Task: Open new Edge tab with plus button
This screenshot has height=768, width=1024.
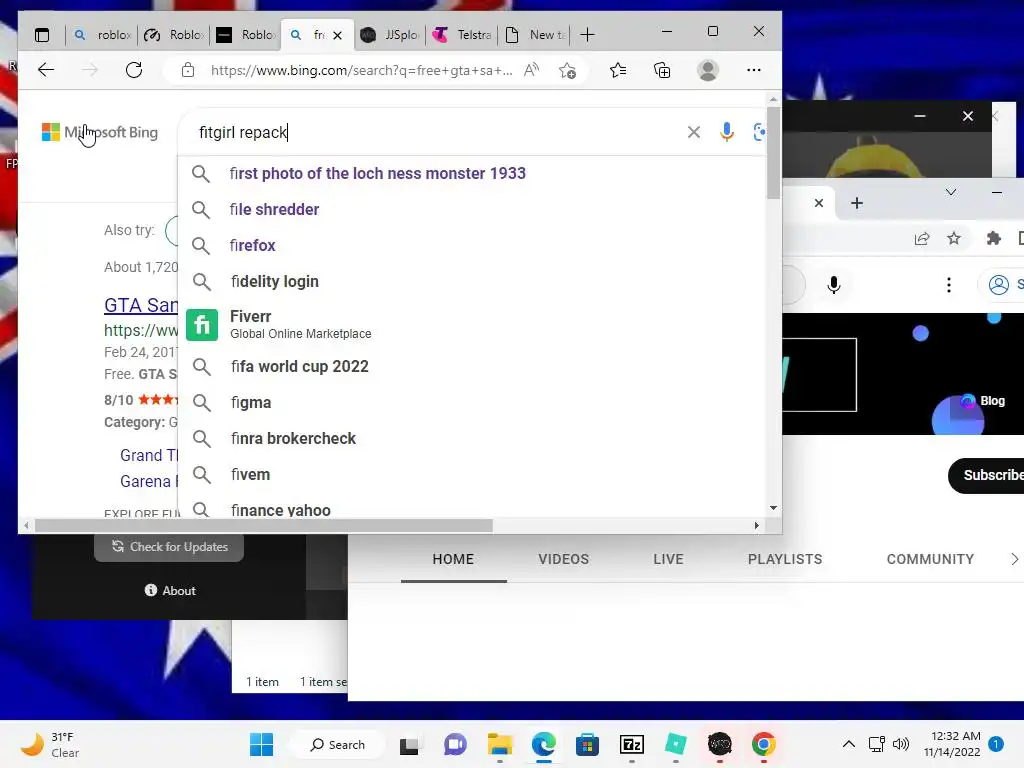Action: (587, 35)
